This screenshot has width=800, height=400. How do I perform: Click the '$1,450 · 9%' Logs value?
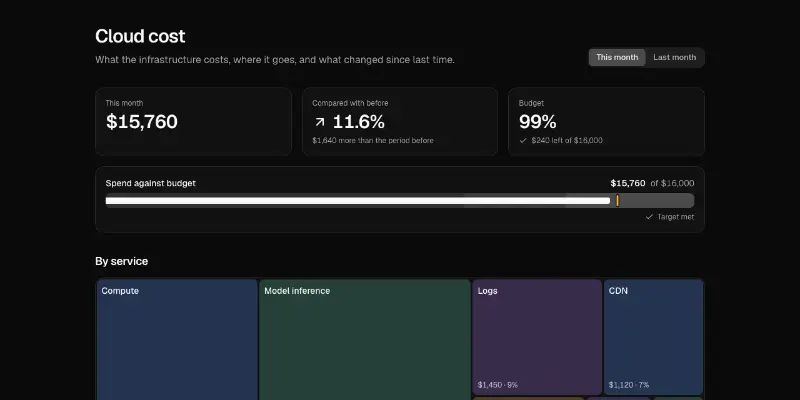(498, 385)
